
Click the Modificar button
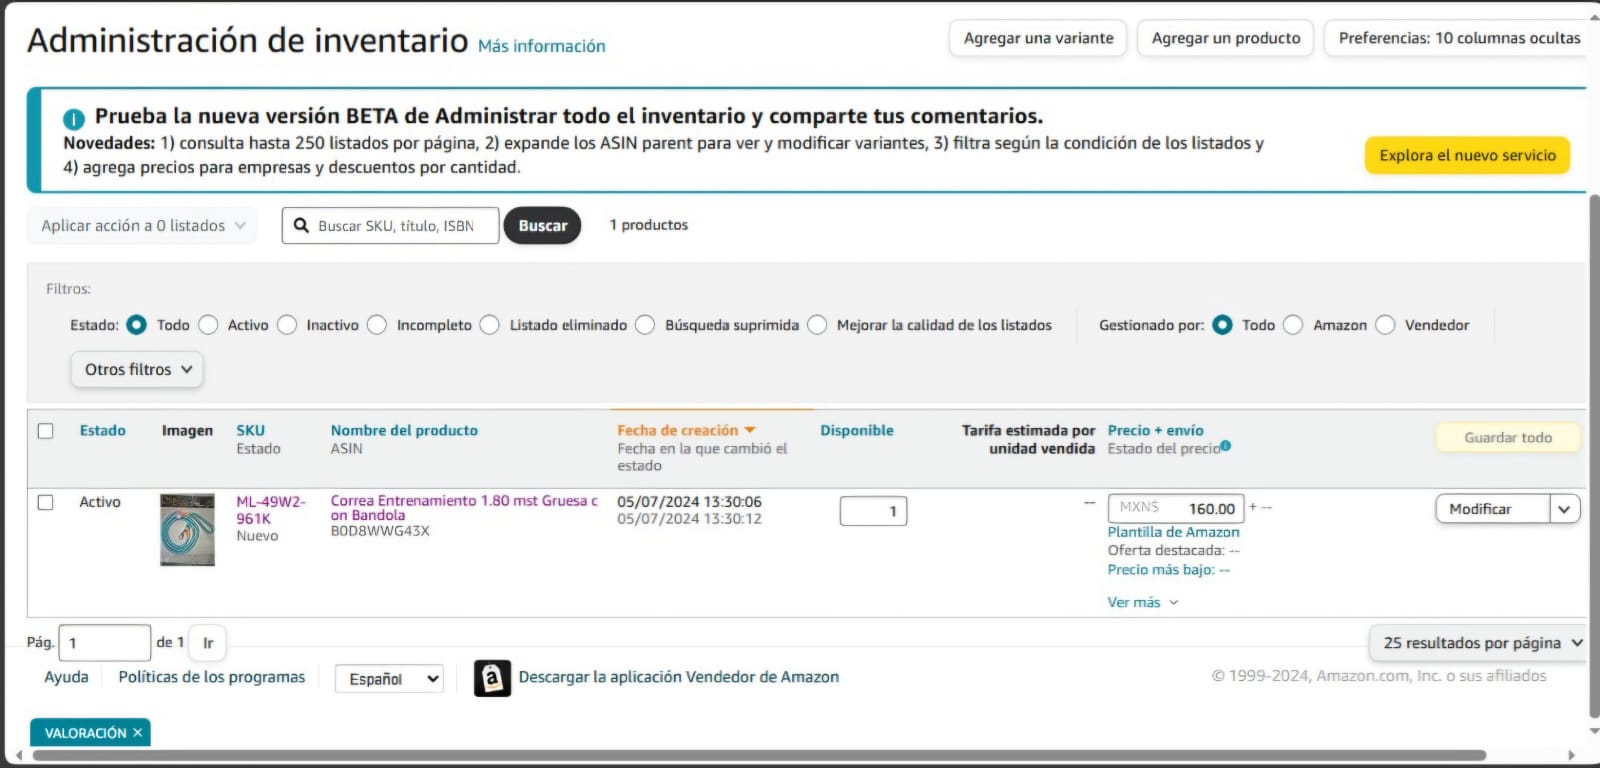(1493, 509)
